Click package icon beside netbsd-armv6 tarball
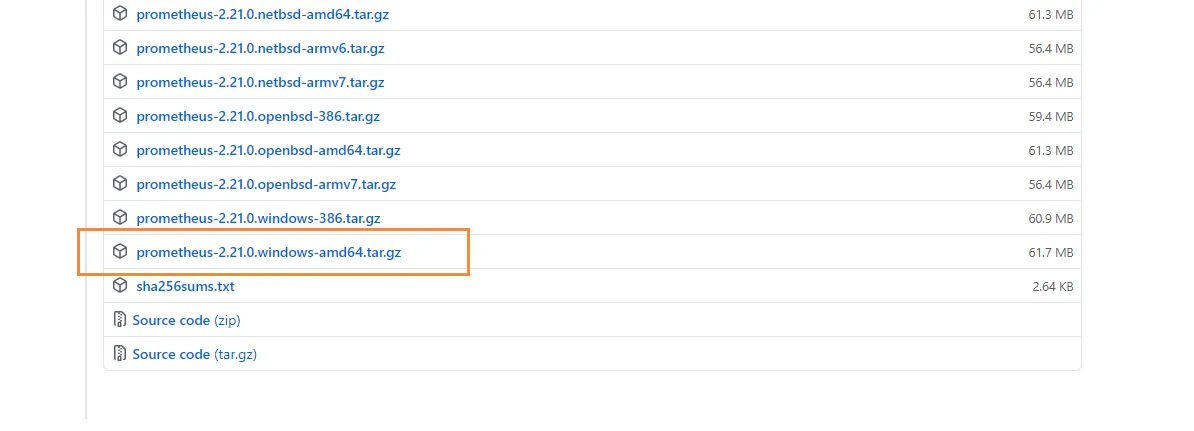 point(120,48)
